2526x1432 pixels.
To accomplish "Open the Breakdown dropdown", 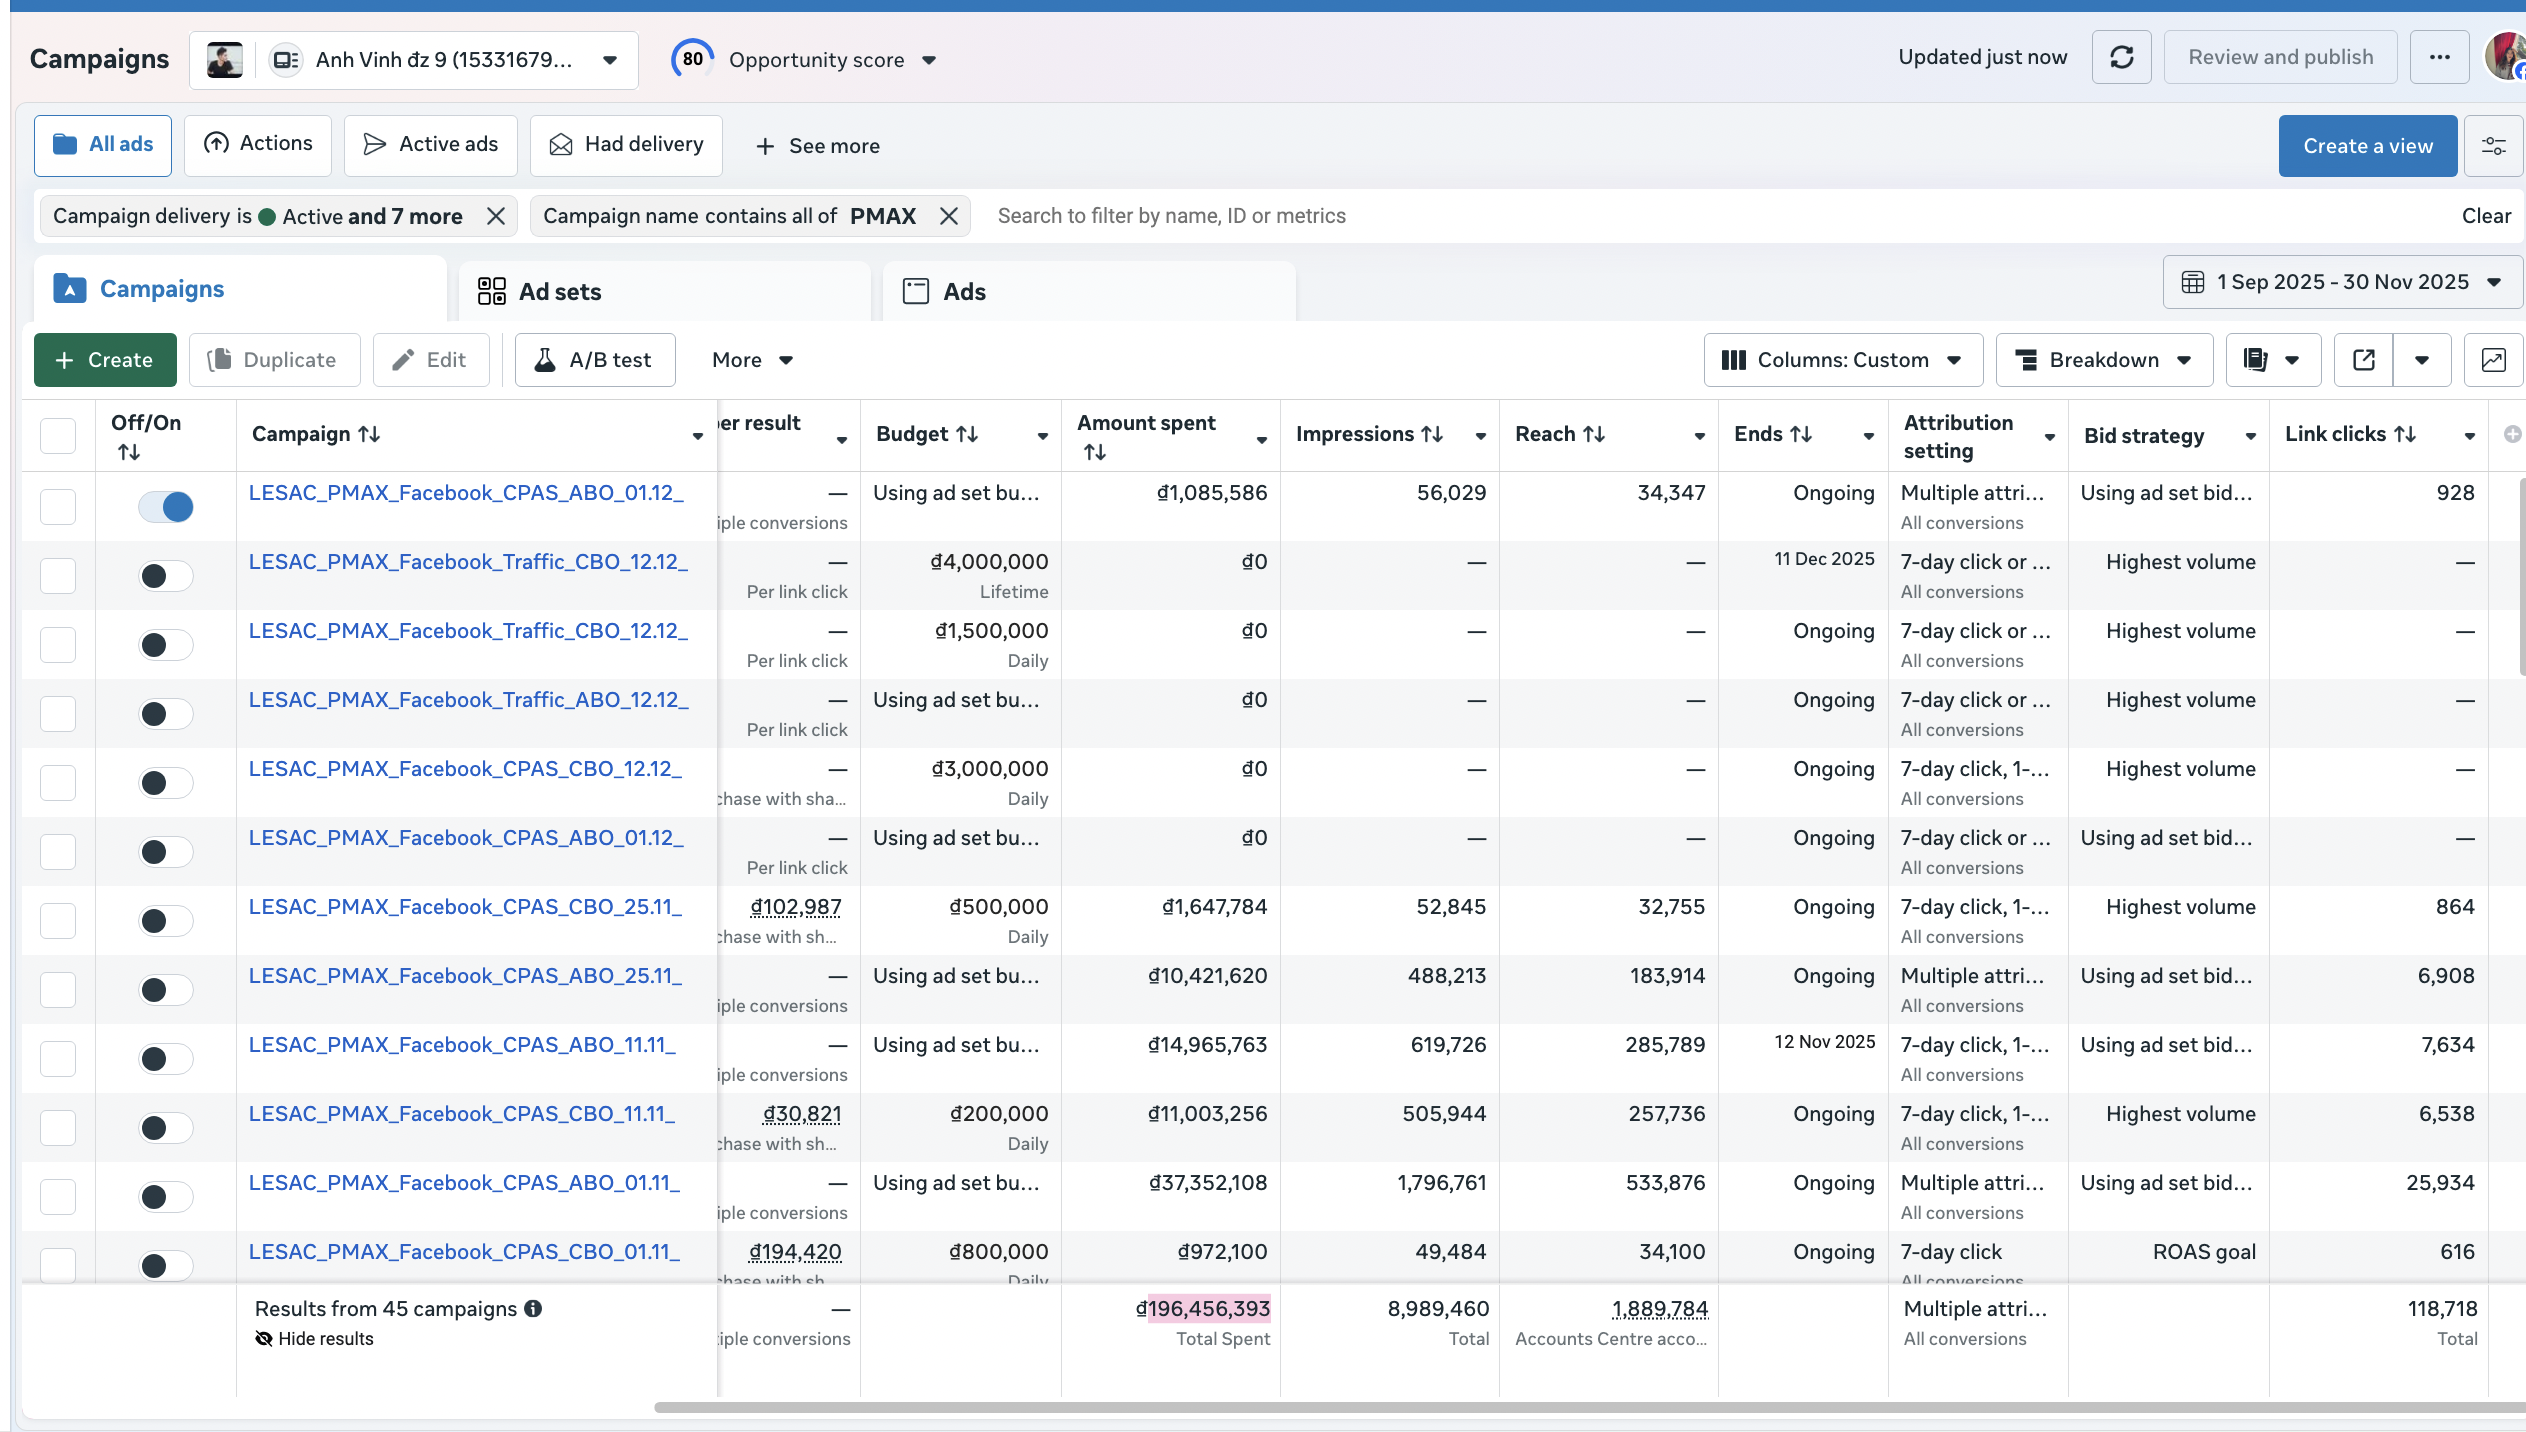I will click(x=2103, y=360).
